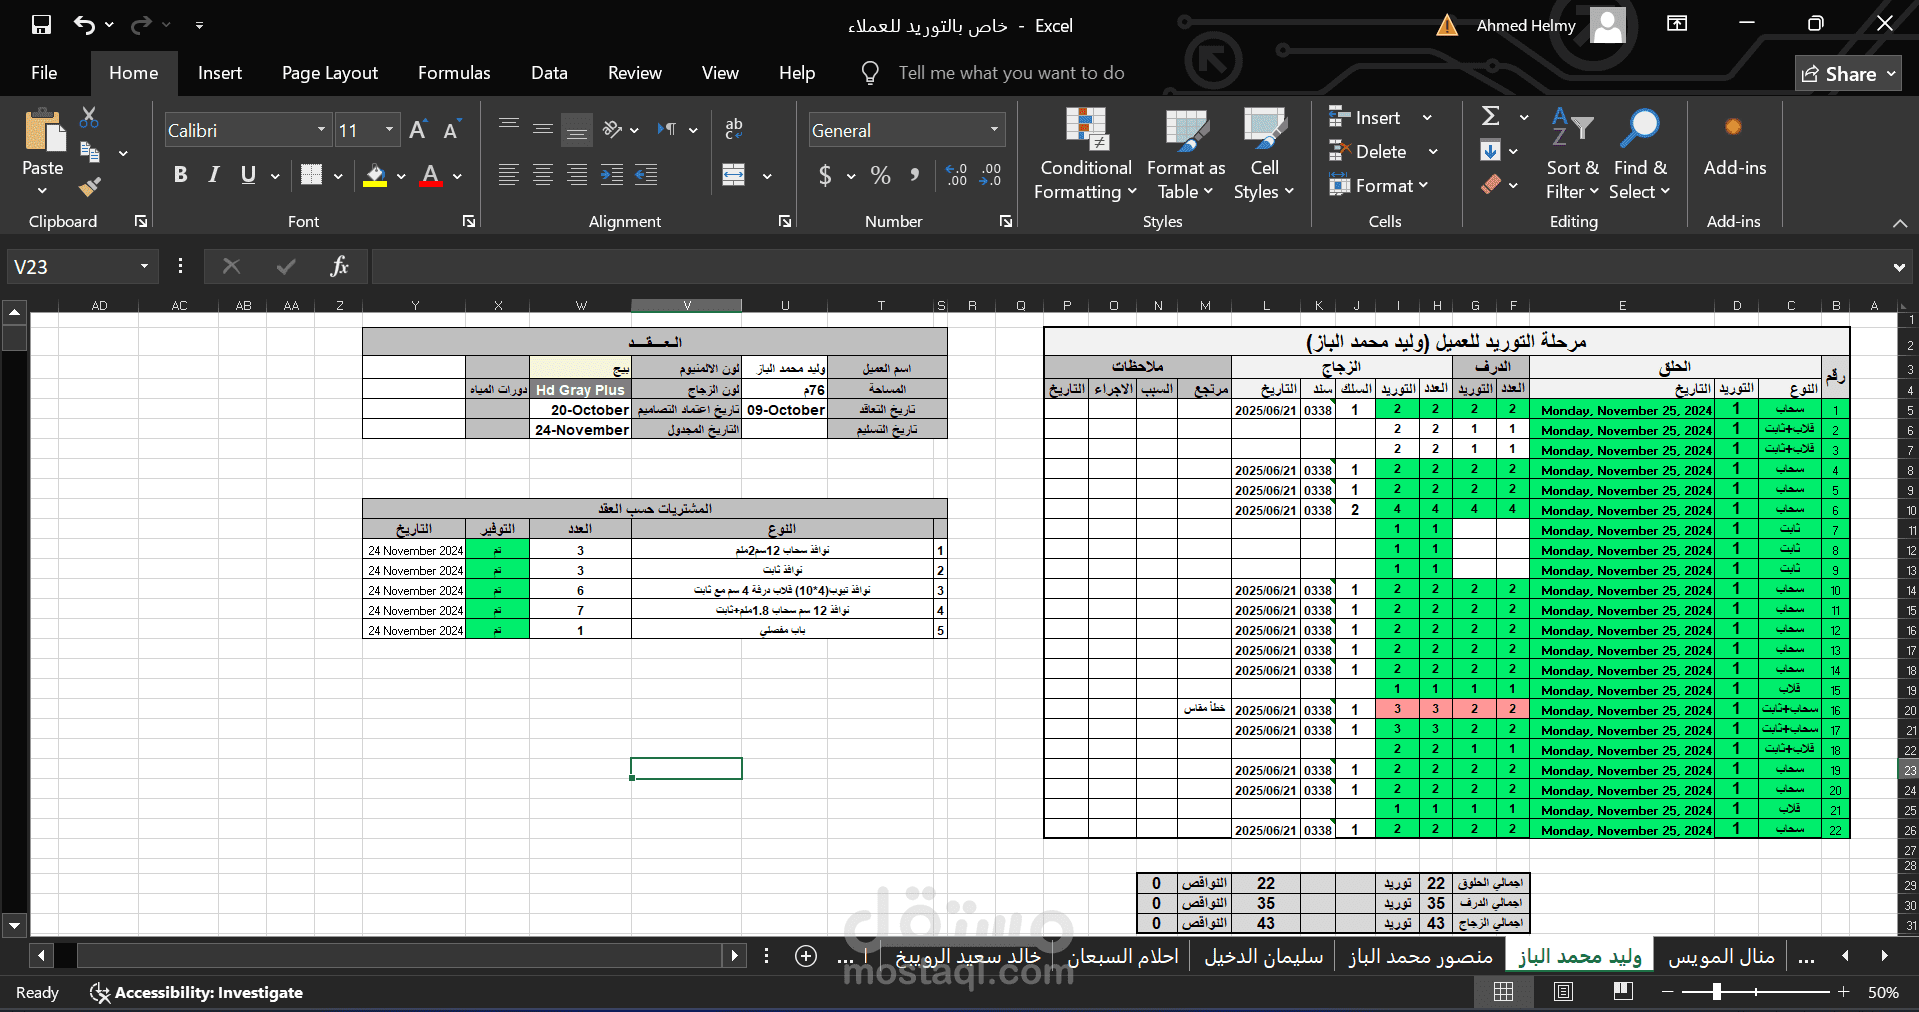The height and width of the screenshot is (1012, 1919).
Task: Toggle Italic formatting
Action: point(214,175)
